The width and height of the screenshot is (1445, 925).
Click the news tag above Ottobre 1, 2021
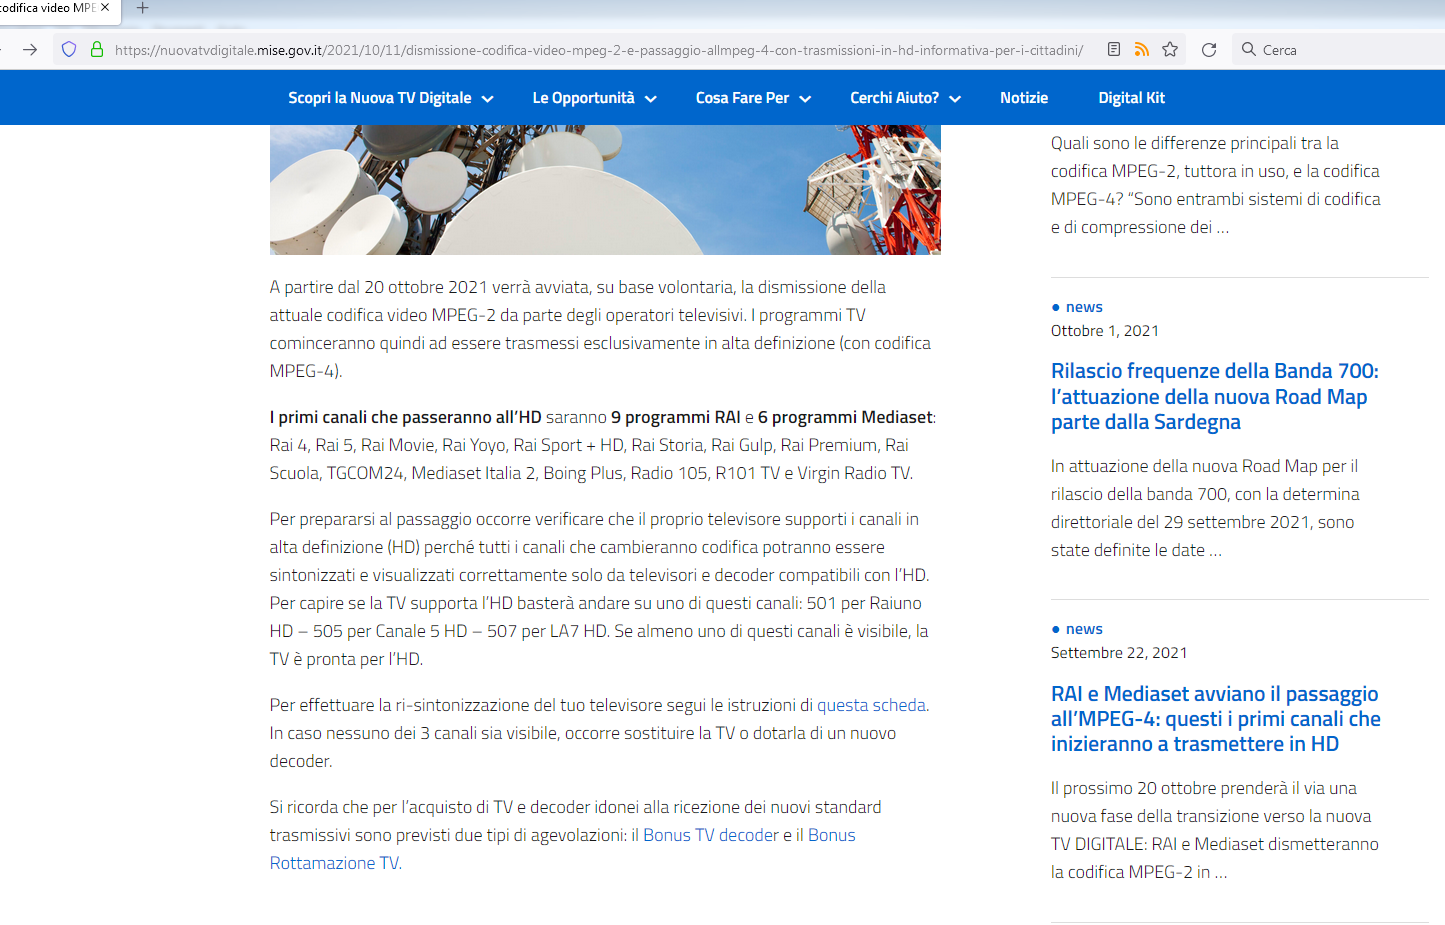[1084, 307]
